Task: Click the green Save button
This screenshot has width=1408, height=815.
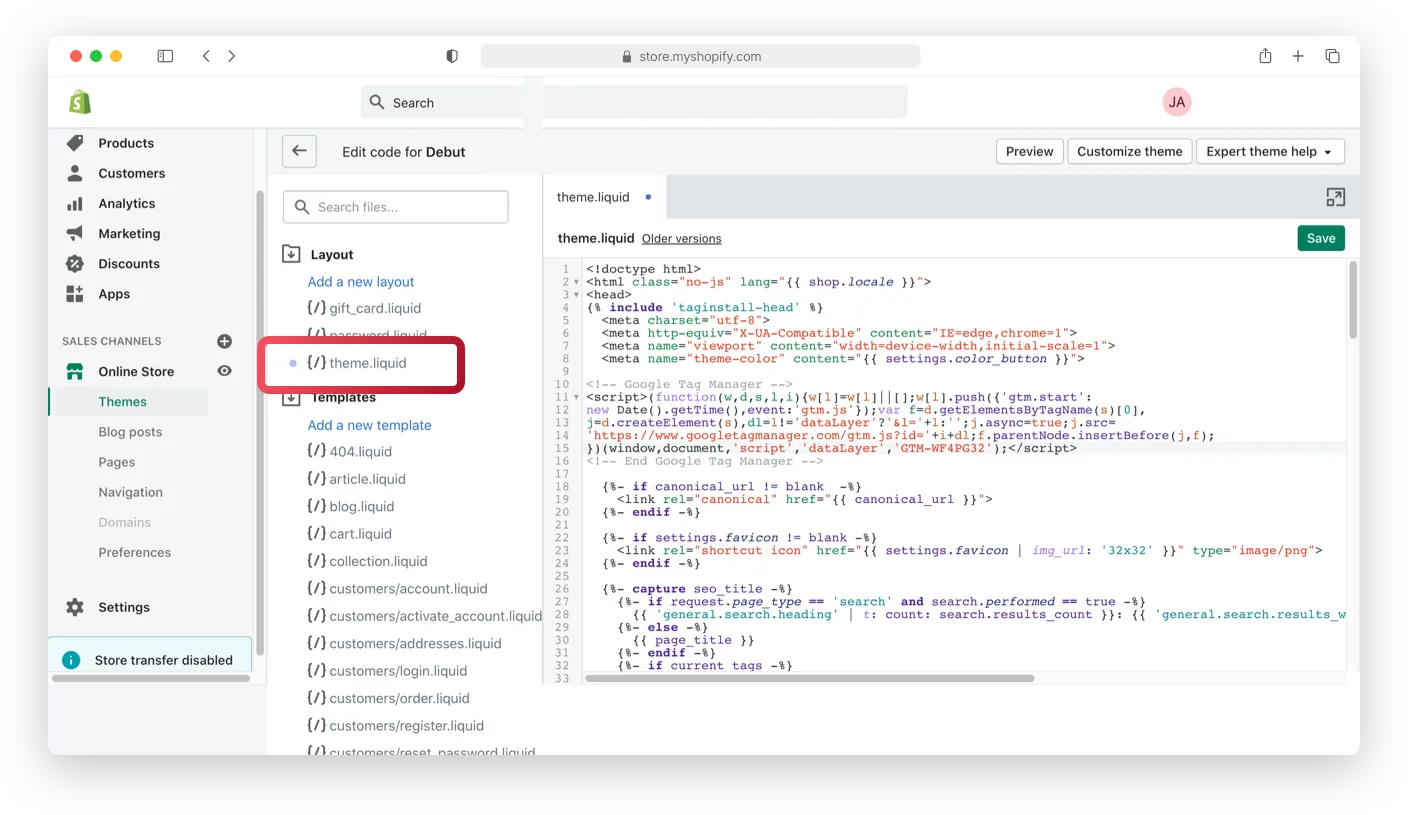Action: click(1320, 238)
